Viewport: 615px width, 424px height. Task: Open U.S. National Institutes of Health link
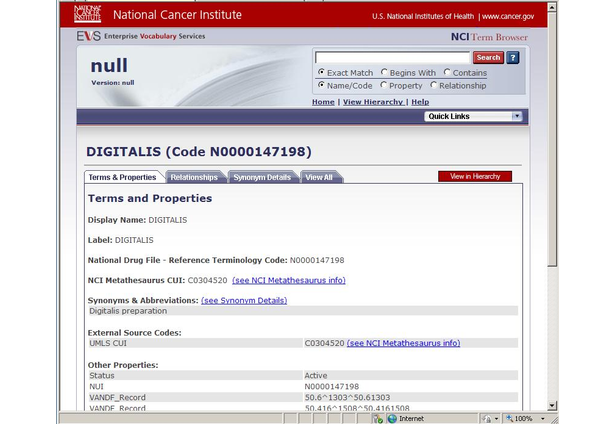pos(423,16)
